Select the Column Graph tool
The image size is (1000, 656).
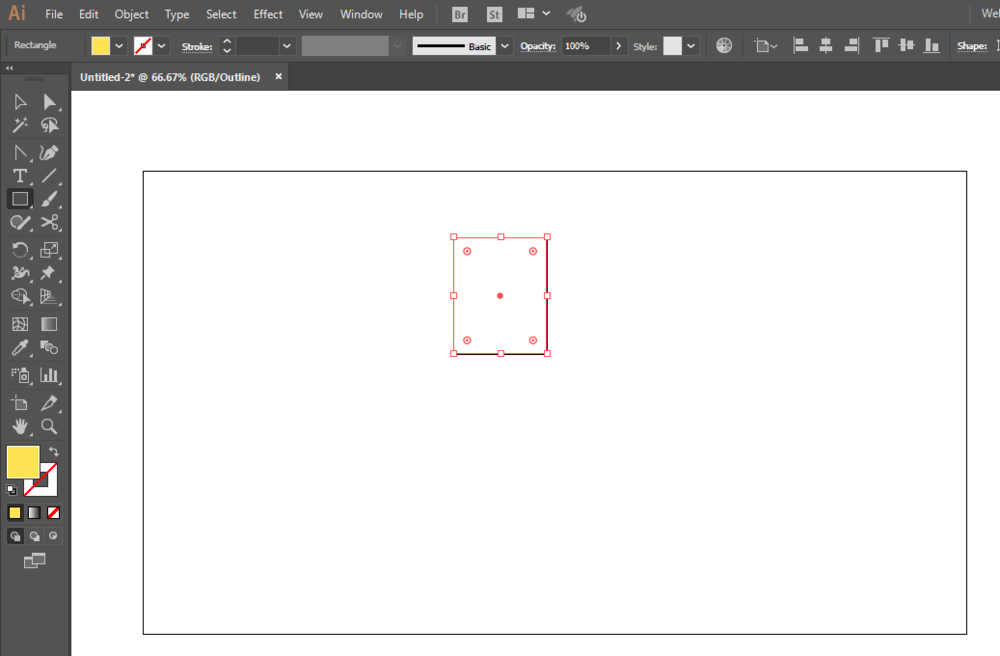click(49, 375)
